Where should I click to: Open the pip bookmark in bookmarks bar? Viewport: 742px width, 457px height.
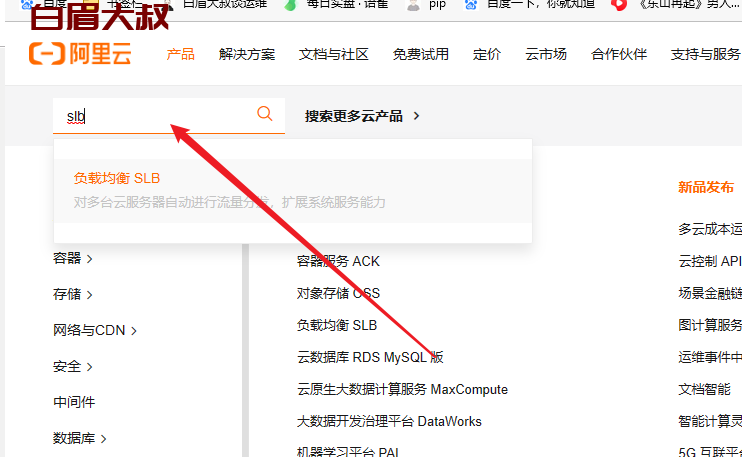[427, 5]
